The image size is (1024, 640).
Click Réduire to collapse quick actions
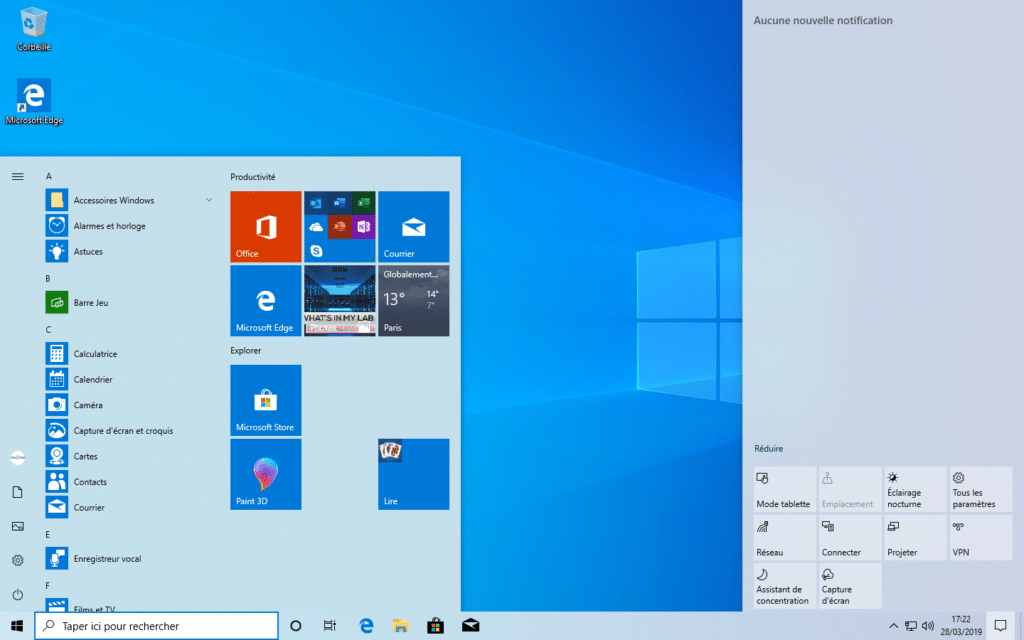click(768, 449)
